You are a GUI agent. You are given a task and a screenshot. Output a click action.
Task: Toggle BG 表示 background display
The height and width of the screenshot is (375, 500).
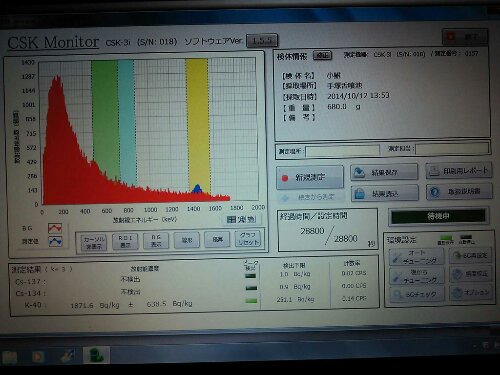[156, 240]
